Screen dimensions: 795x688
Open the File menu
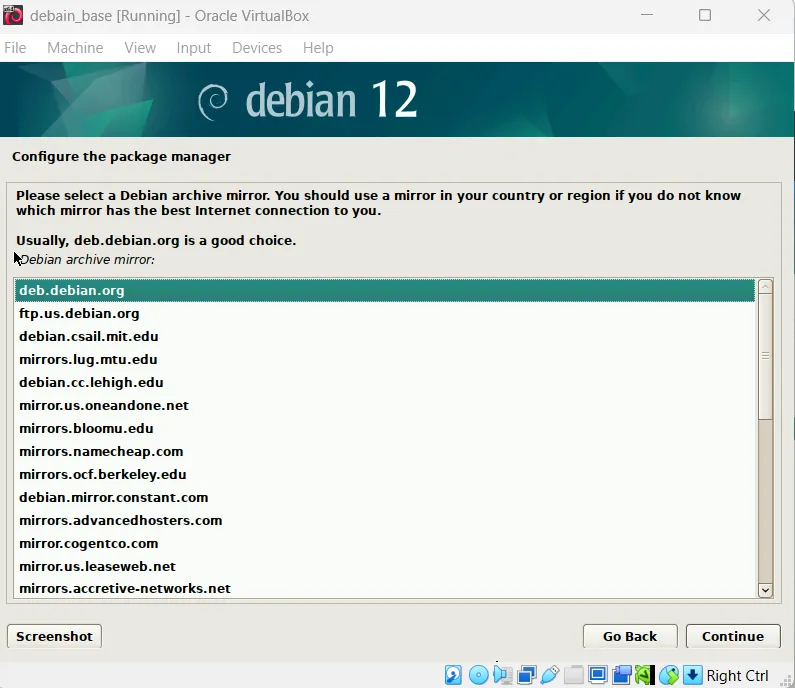(15, 48)
